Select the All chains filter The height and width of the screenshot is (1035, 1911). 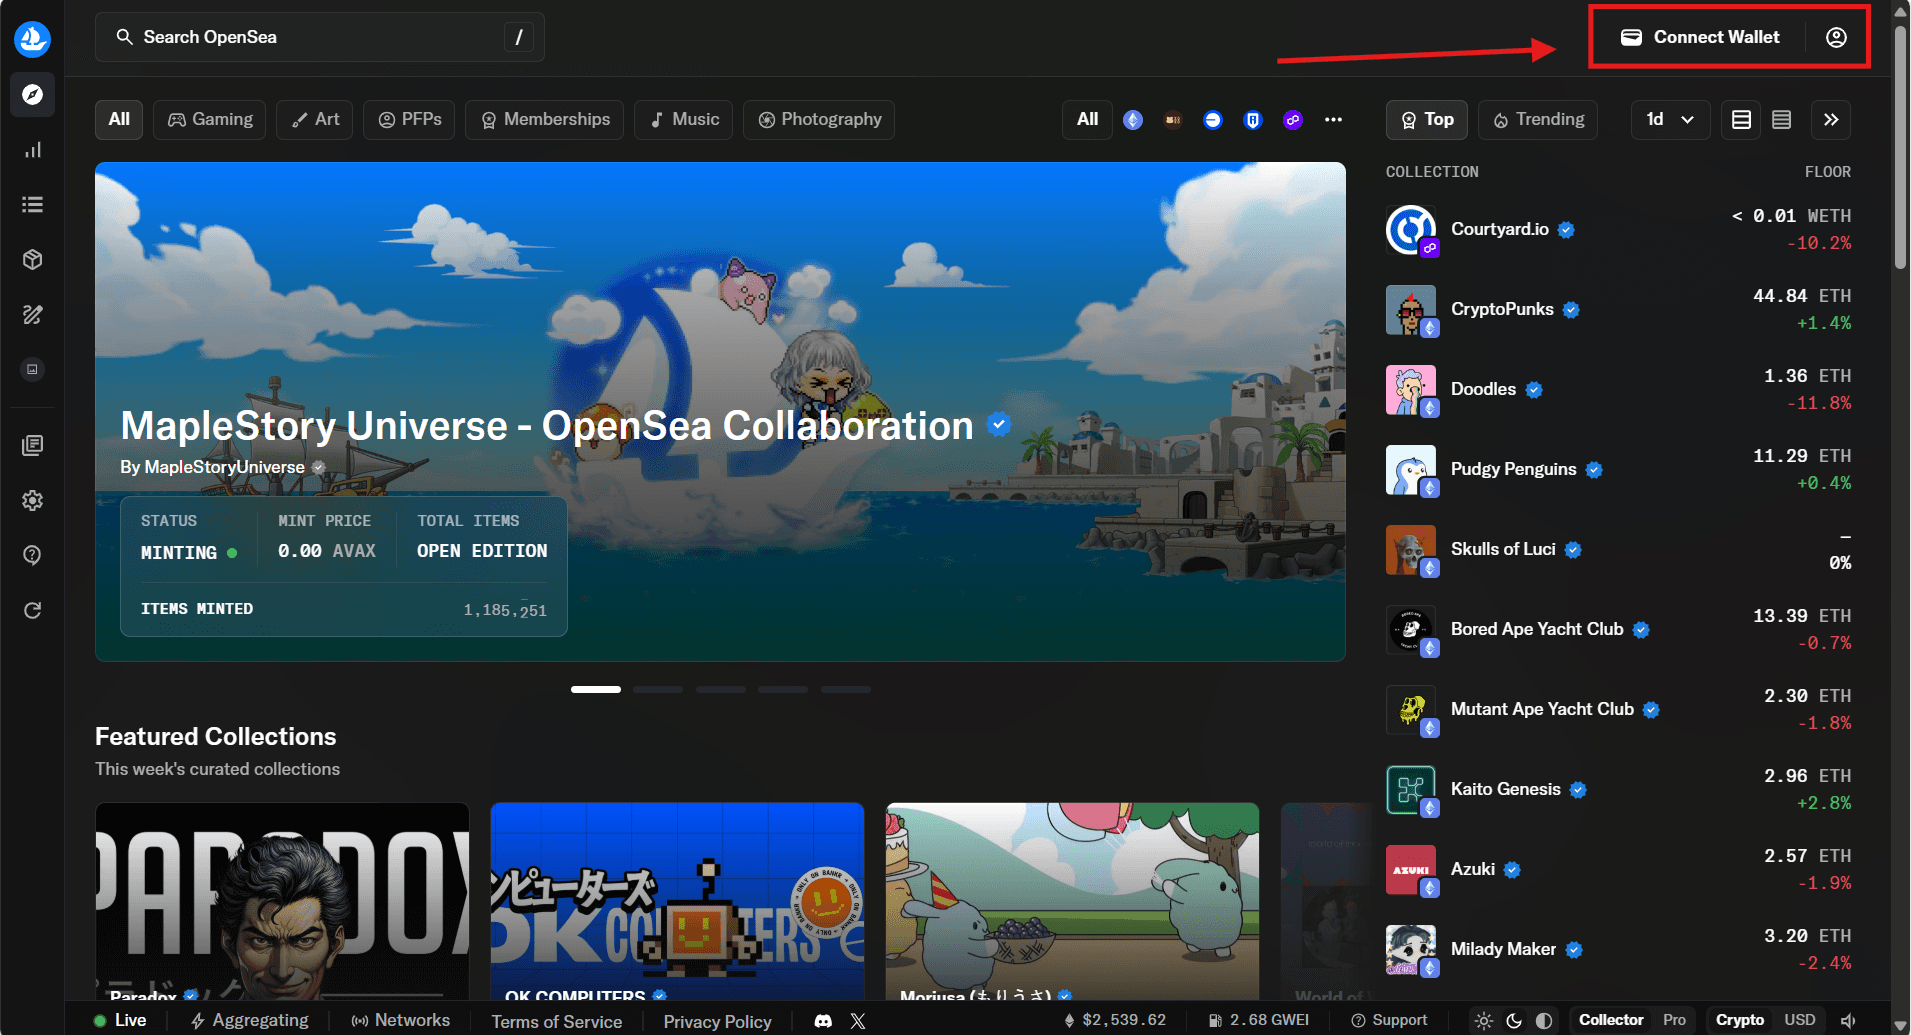(1088, 120)
